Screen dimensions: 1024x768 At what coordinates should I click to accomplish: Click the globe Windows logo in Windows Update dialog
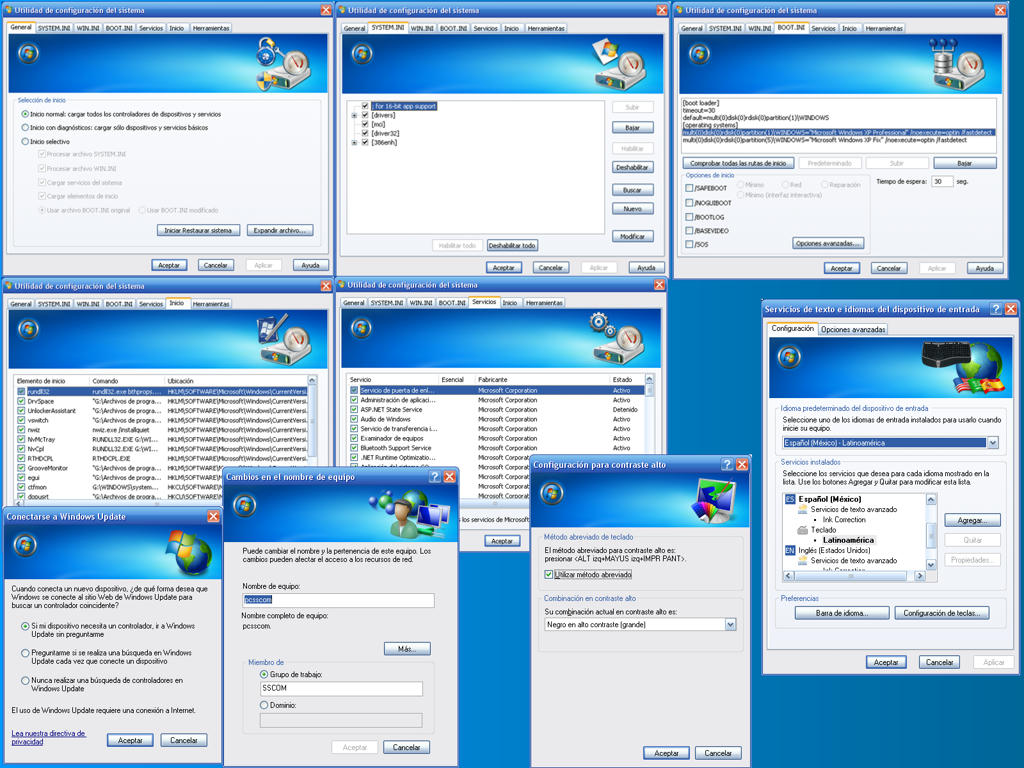189,552
